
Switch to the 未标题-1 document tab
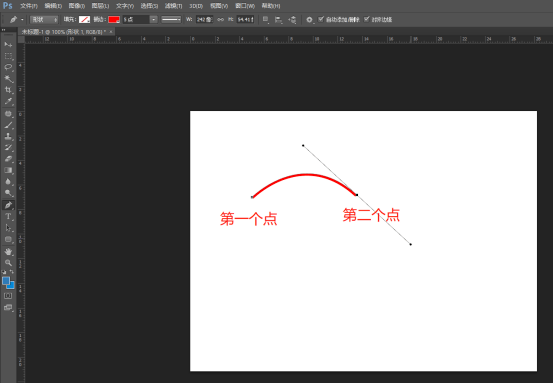pos(64,32)
